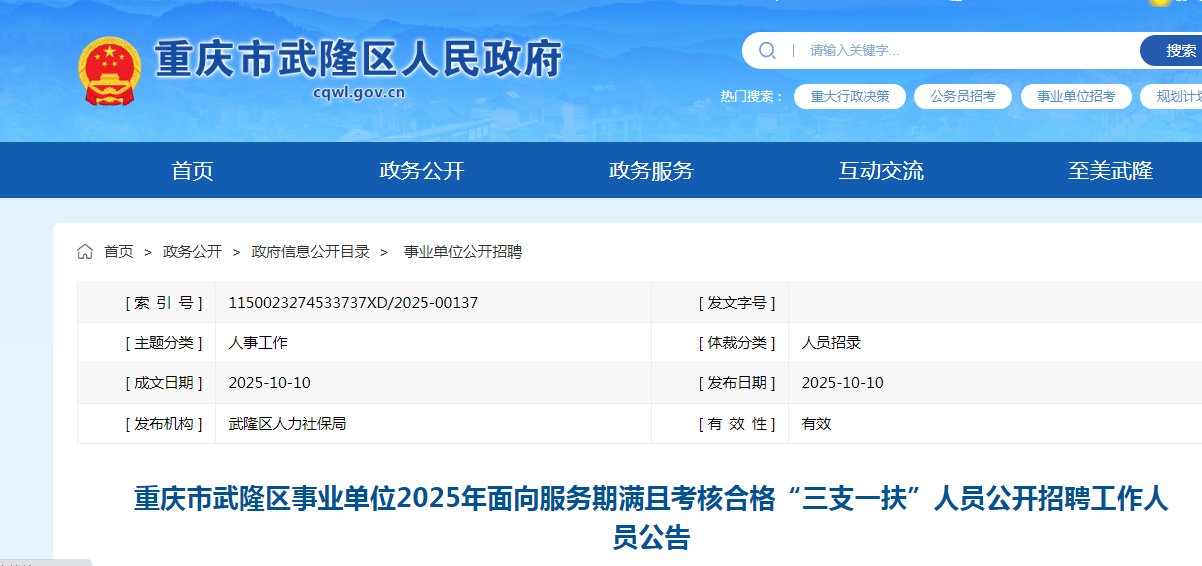Select hot search tag 公务员招考

(962, 96)
